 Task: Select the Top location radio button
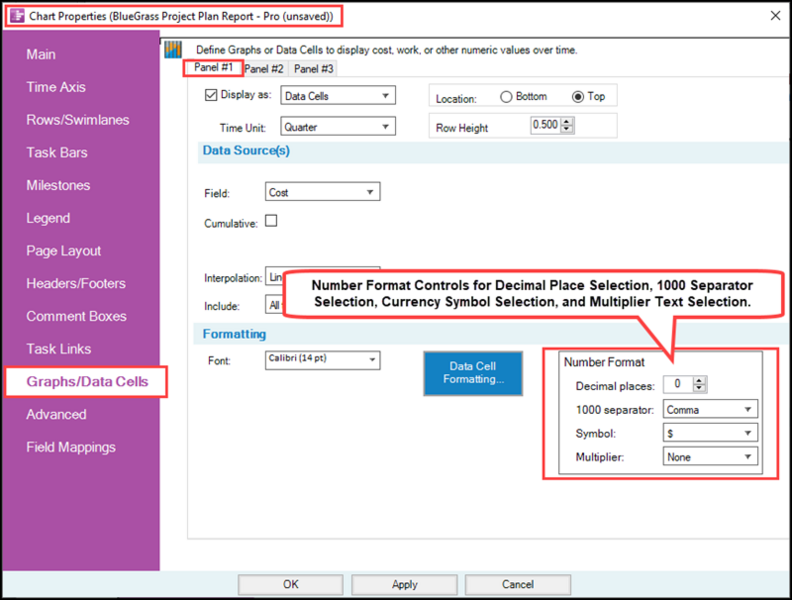click(578, 96)
